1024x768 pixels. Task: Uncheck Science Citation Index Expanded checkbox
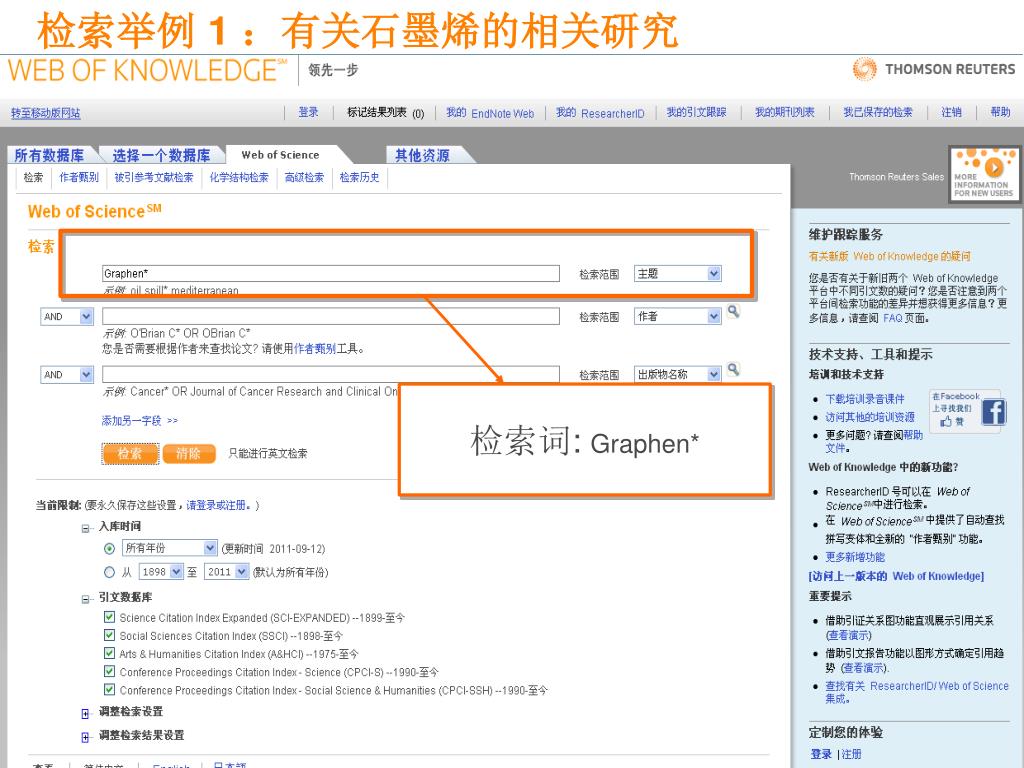tap(110, 616)
